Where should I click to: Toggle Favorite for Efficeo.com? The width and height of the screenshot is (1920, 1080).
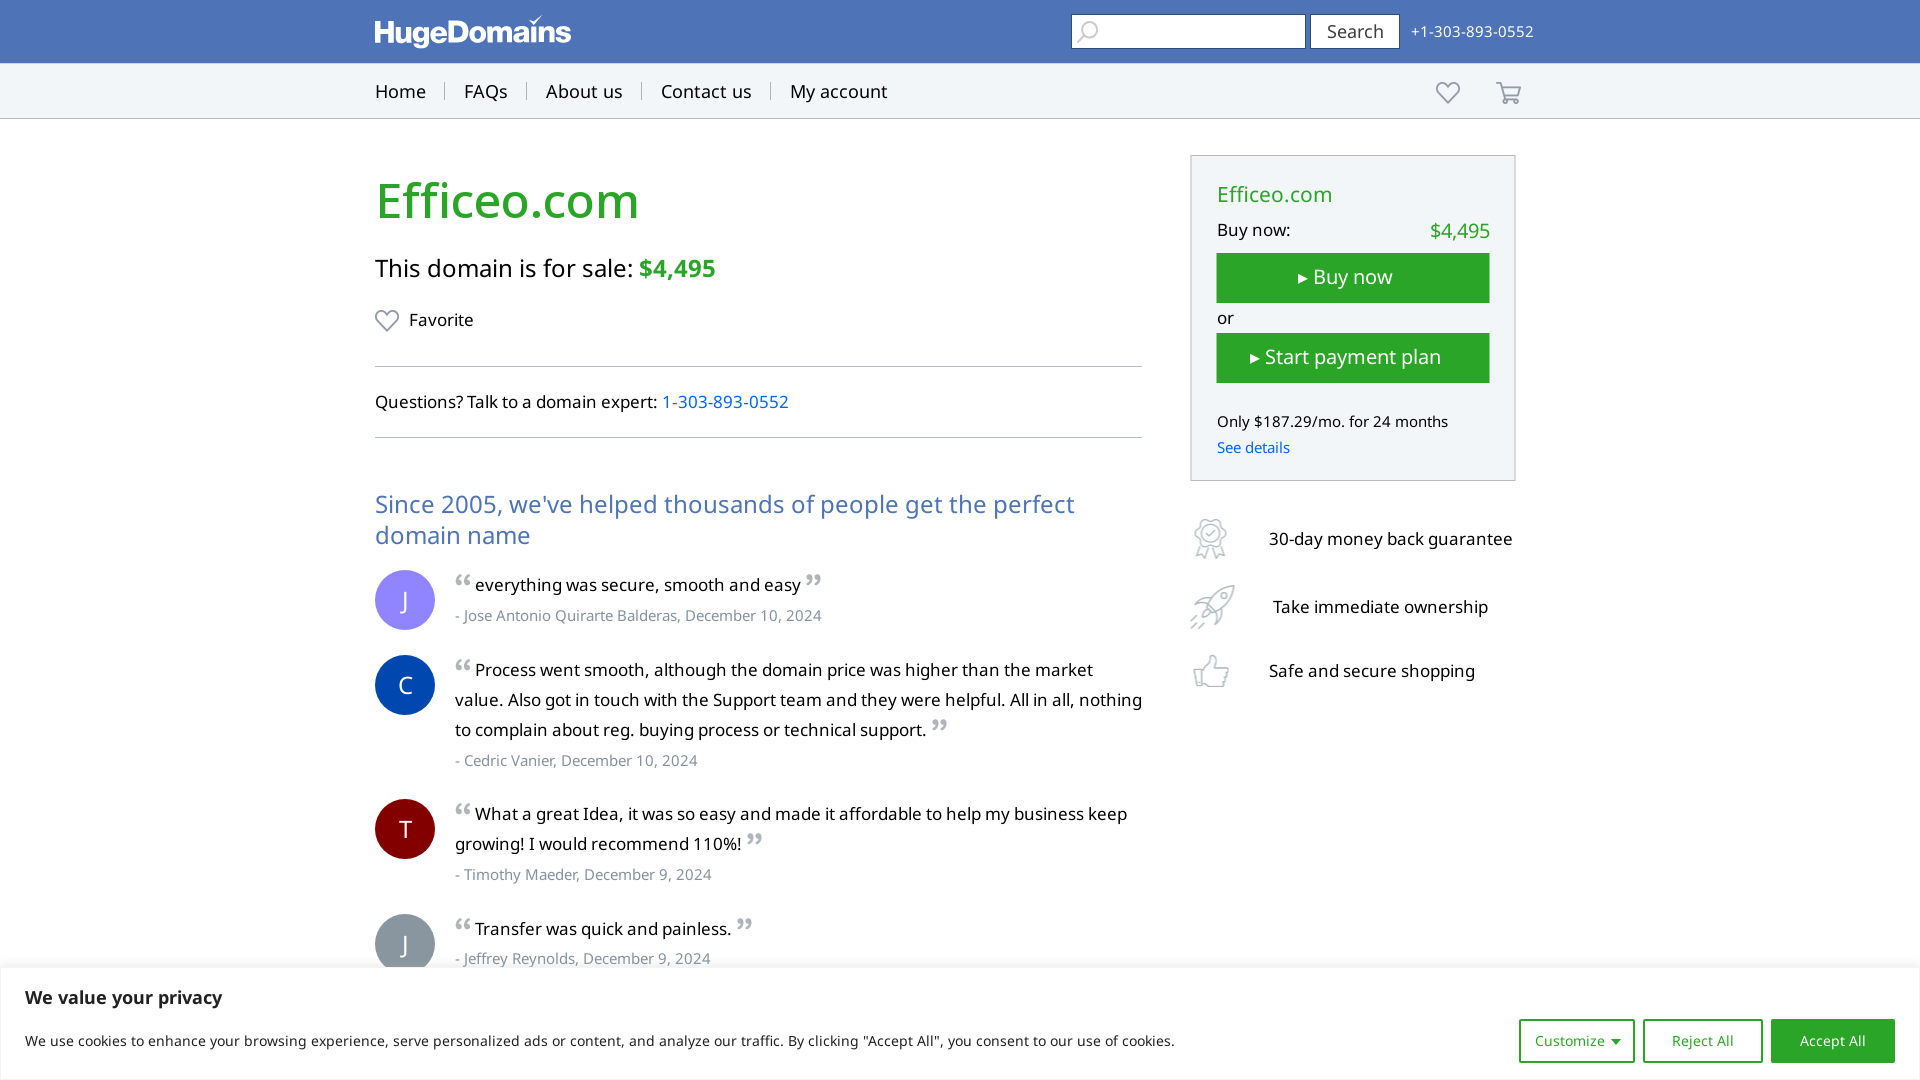424,320
